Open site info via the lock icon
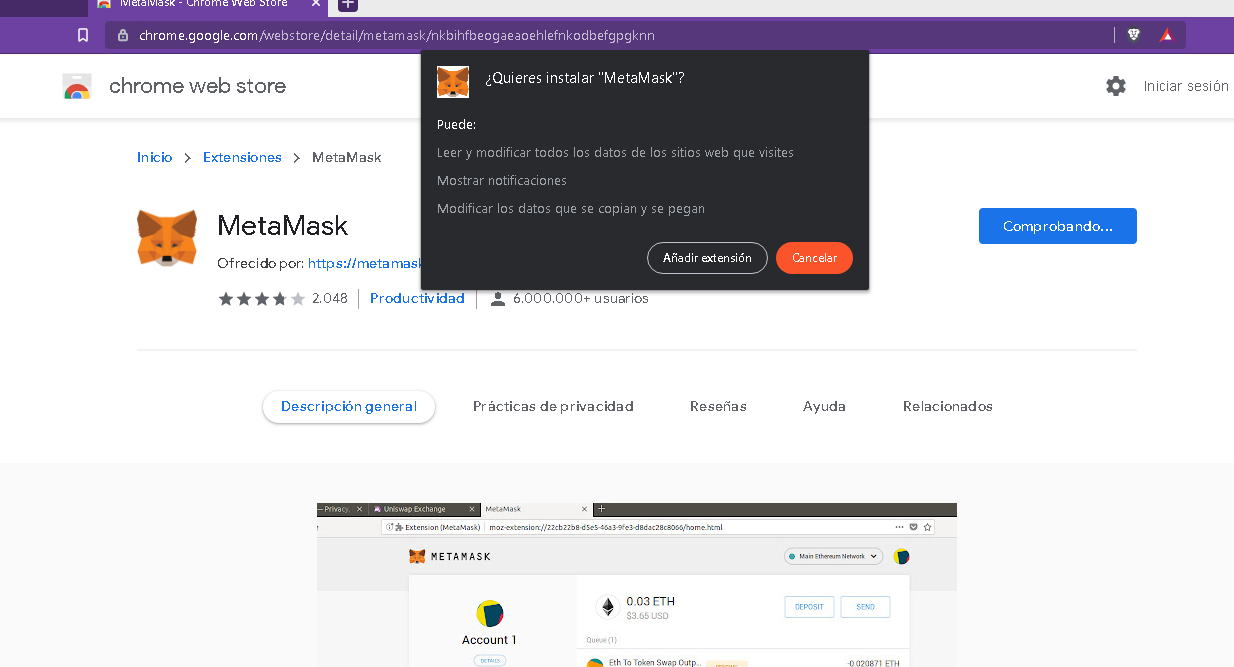 click(x=123, y=35)
